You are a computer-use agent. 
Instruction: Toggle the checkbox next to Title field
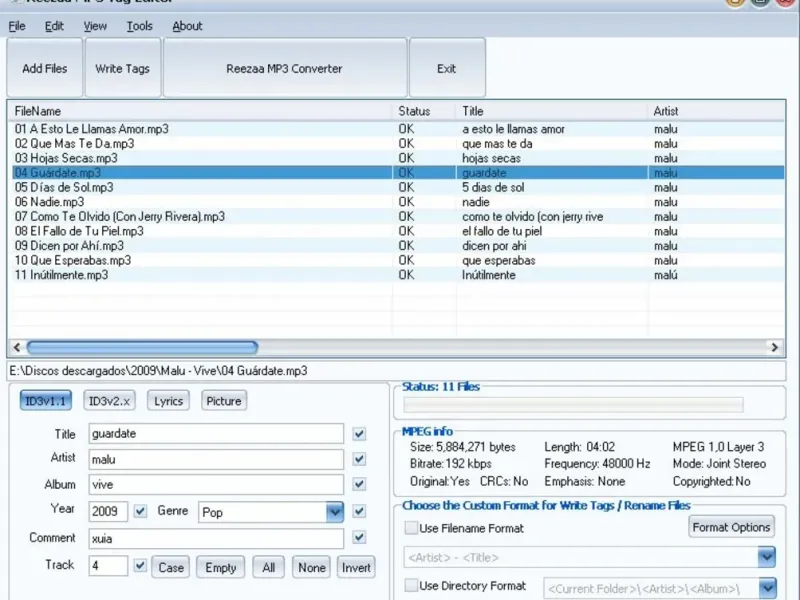pos(359,434)
